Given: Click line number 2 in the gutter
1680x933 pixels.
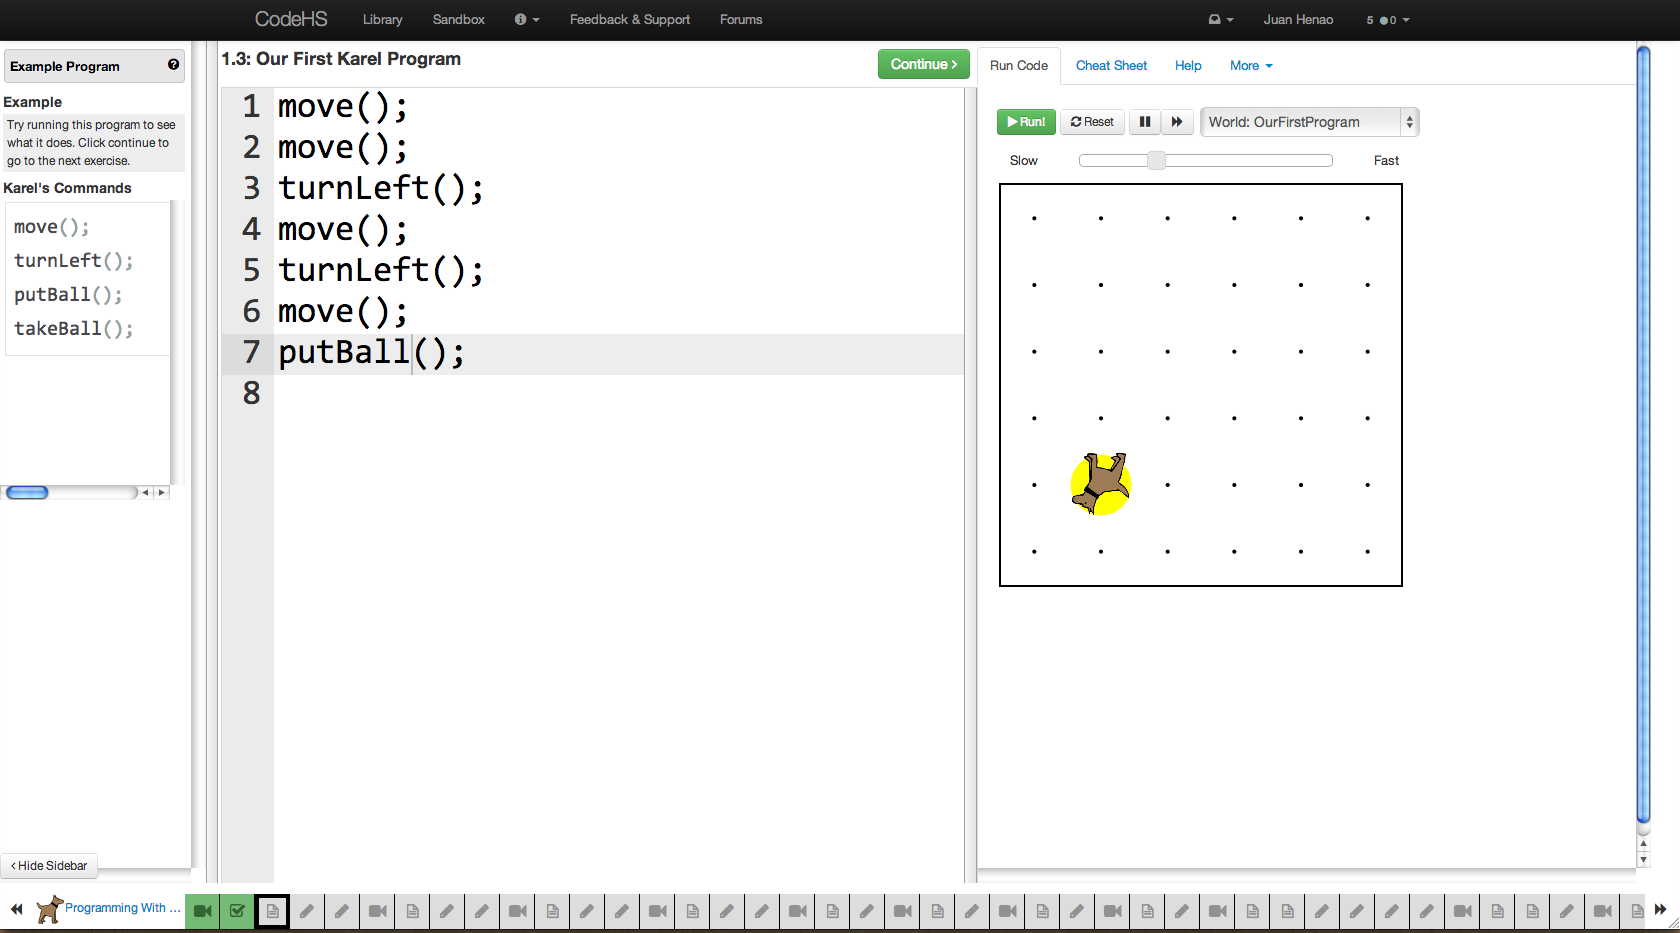Looking at the screenshot, I should pos(251,147).
